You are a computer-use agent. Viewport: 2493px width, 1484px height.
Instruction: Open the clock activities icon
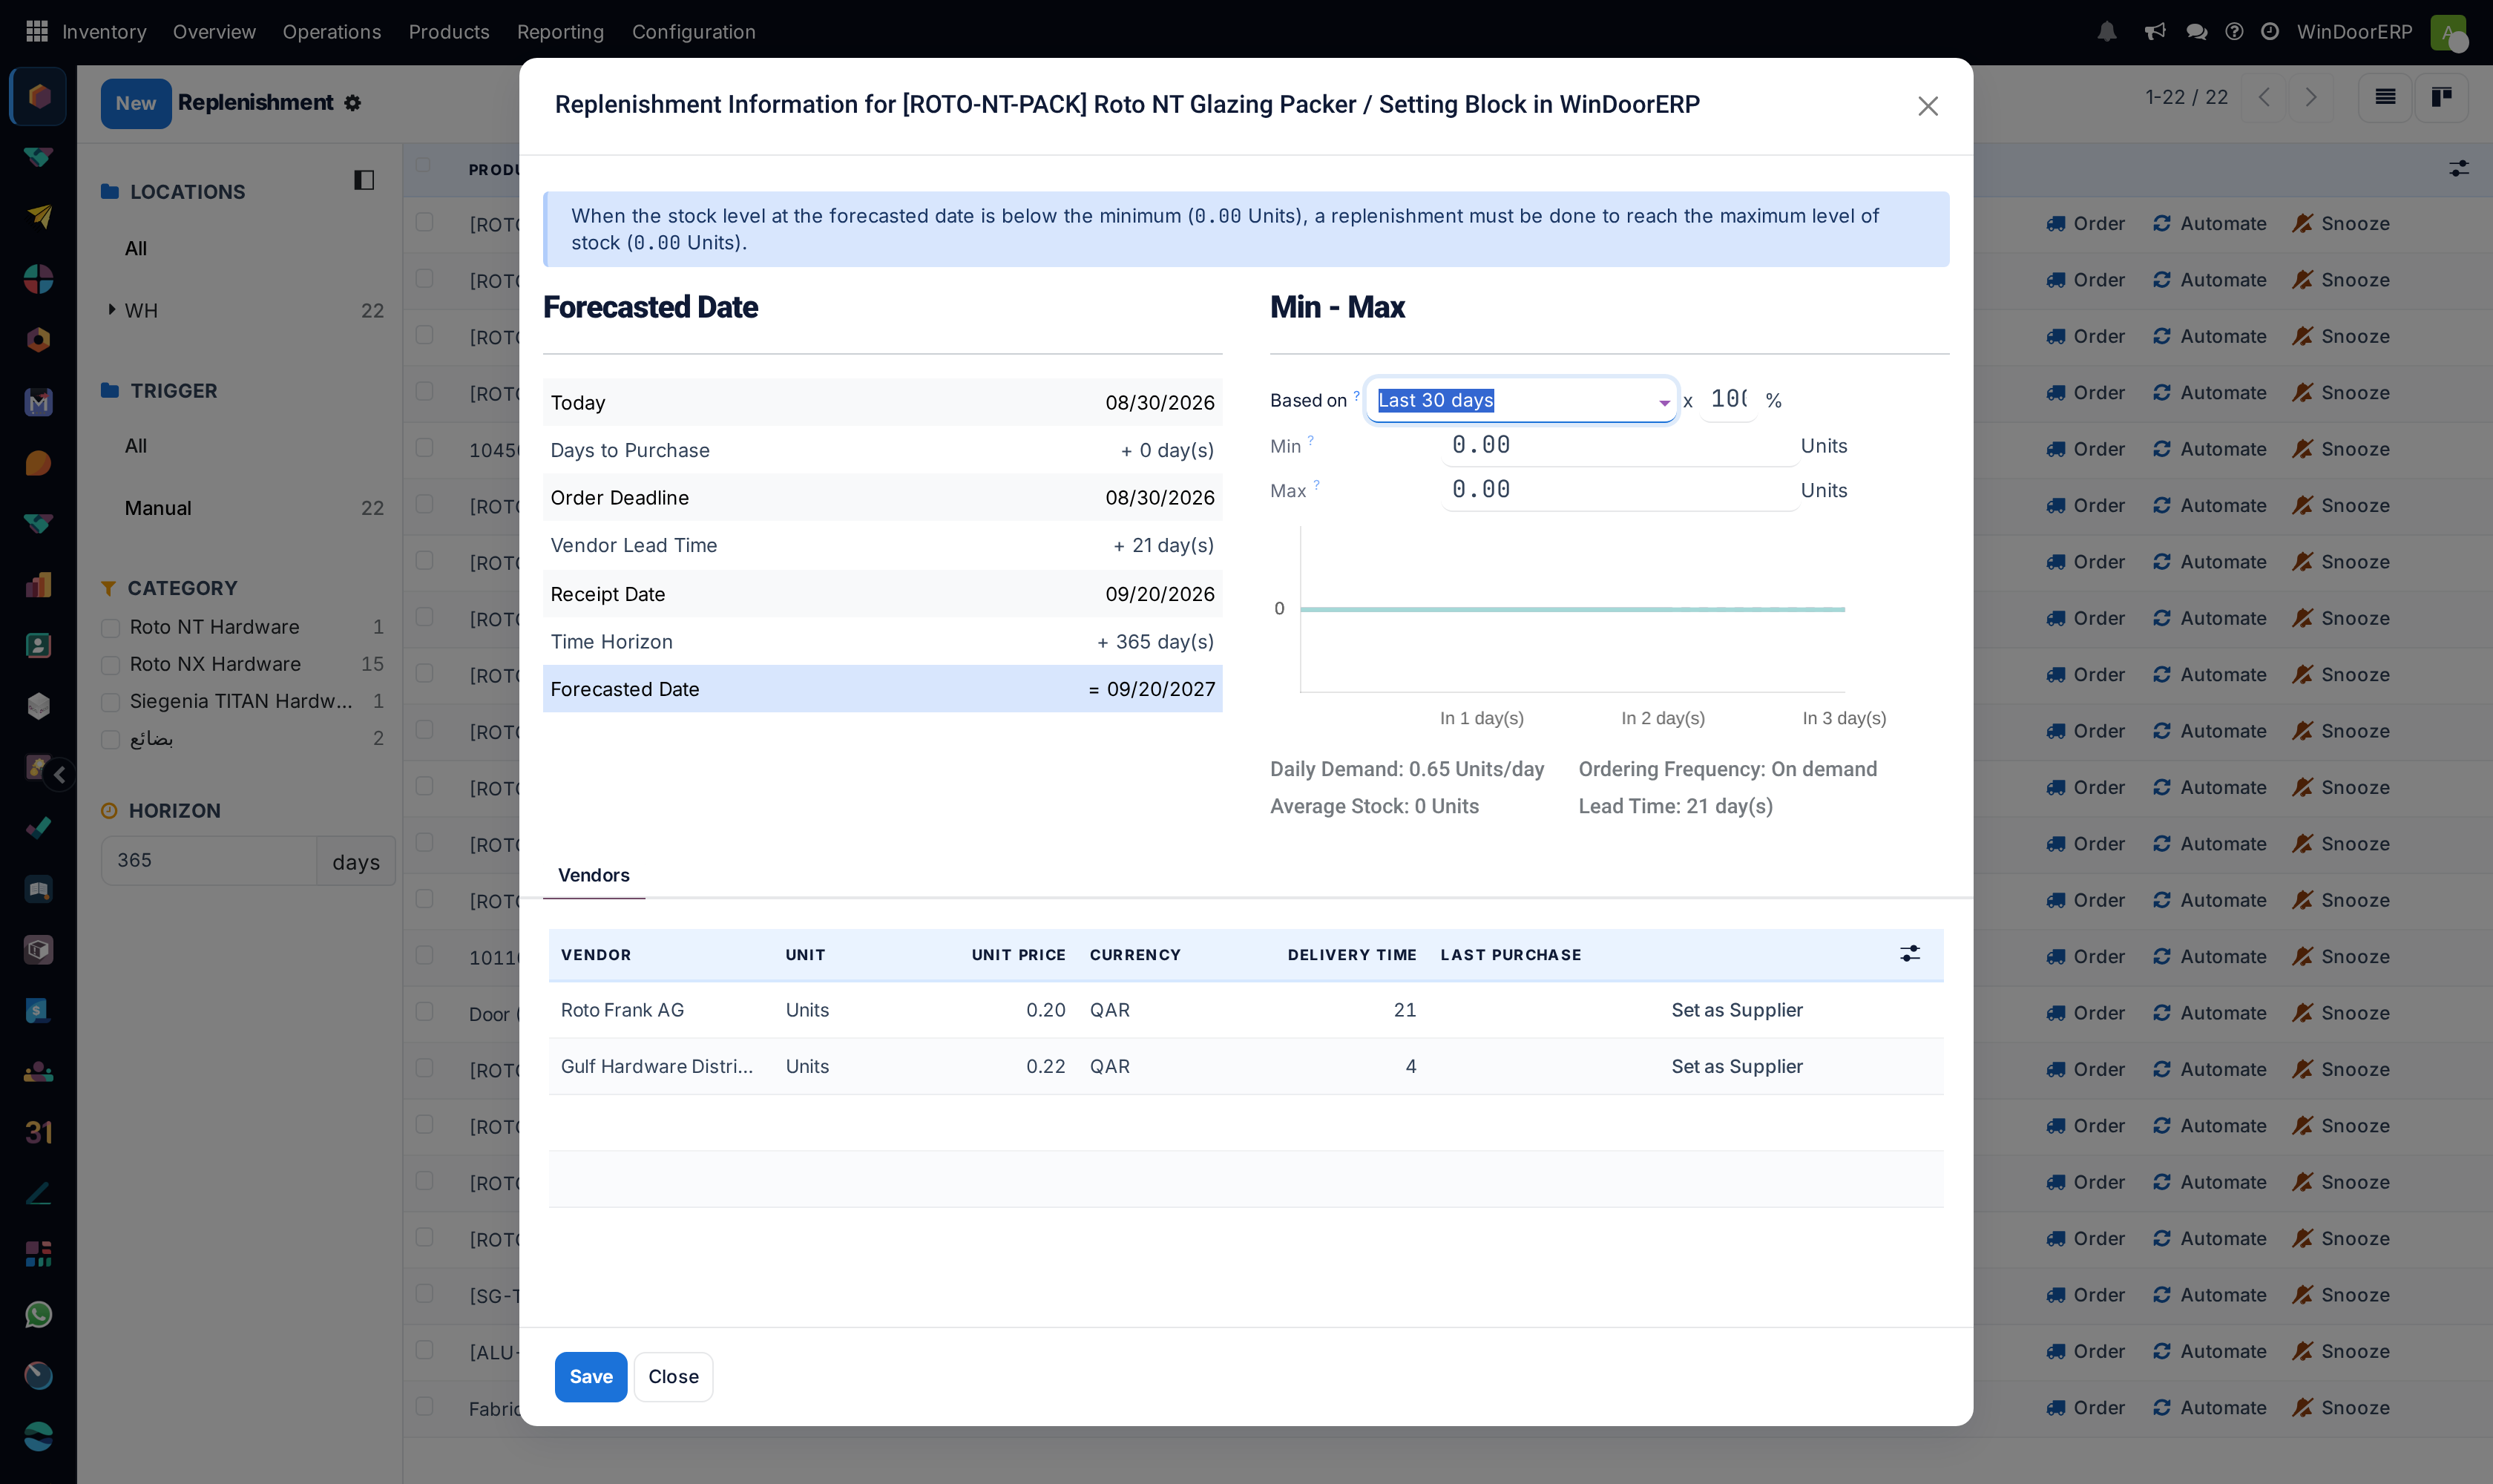pos(2270,32)
